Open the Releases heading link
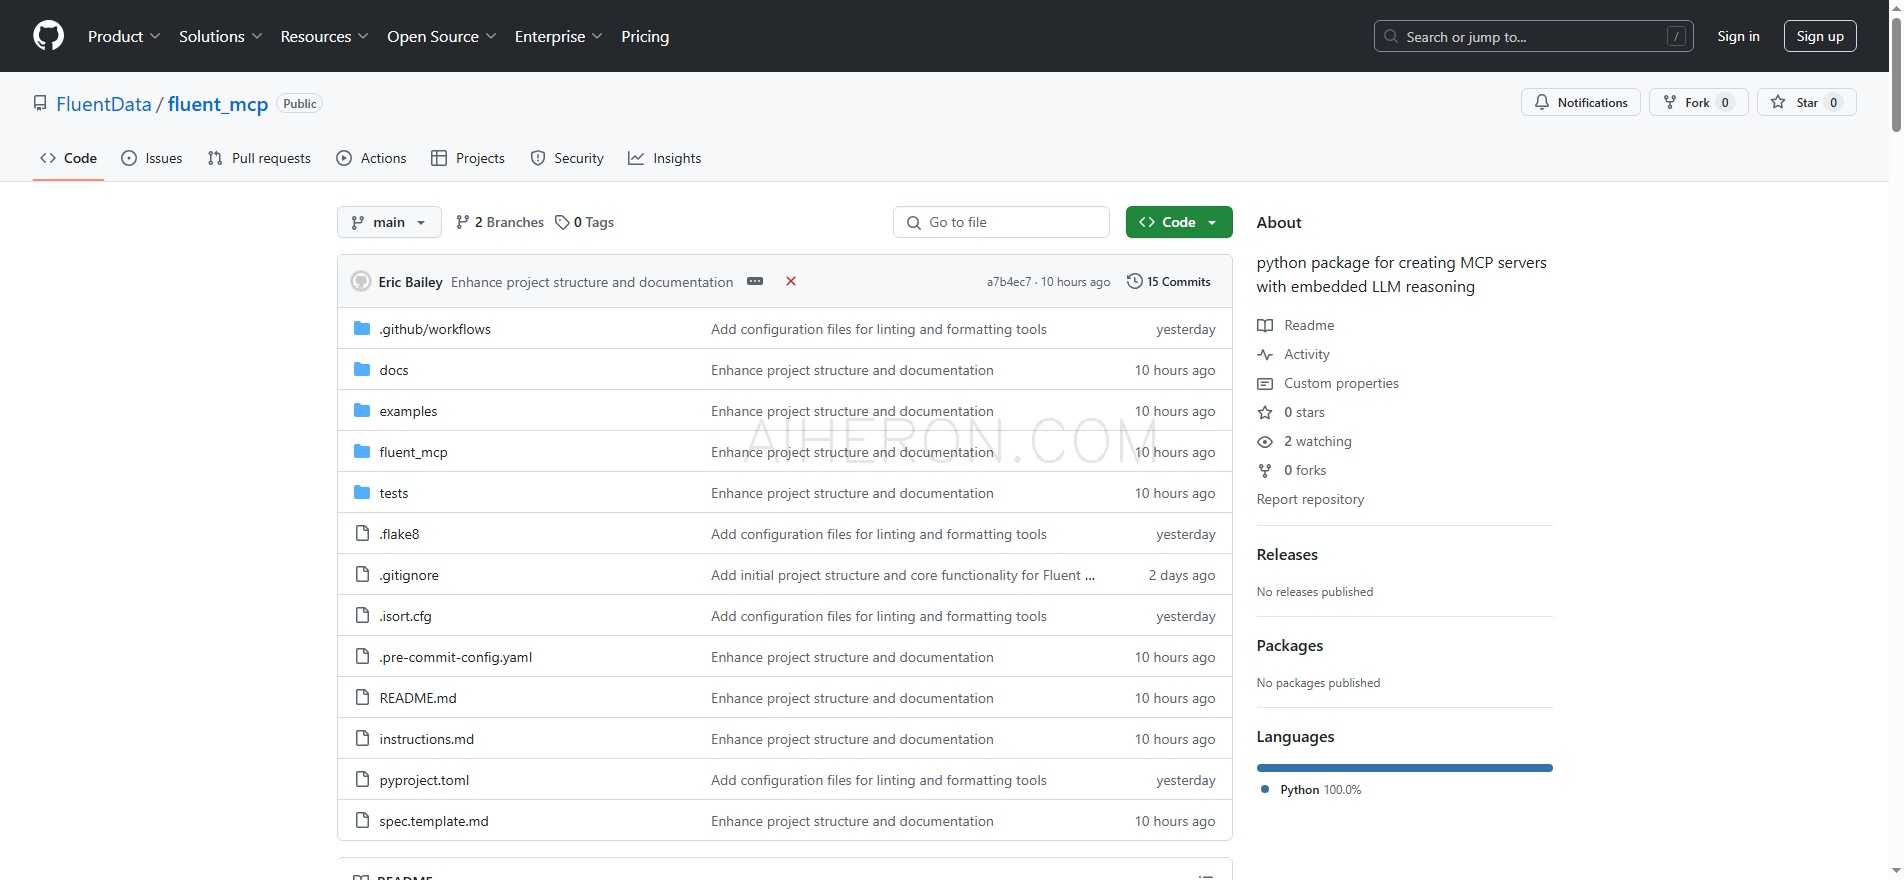 click(x=1287, y=554)
